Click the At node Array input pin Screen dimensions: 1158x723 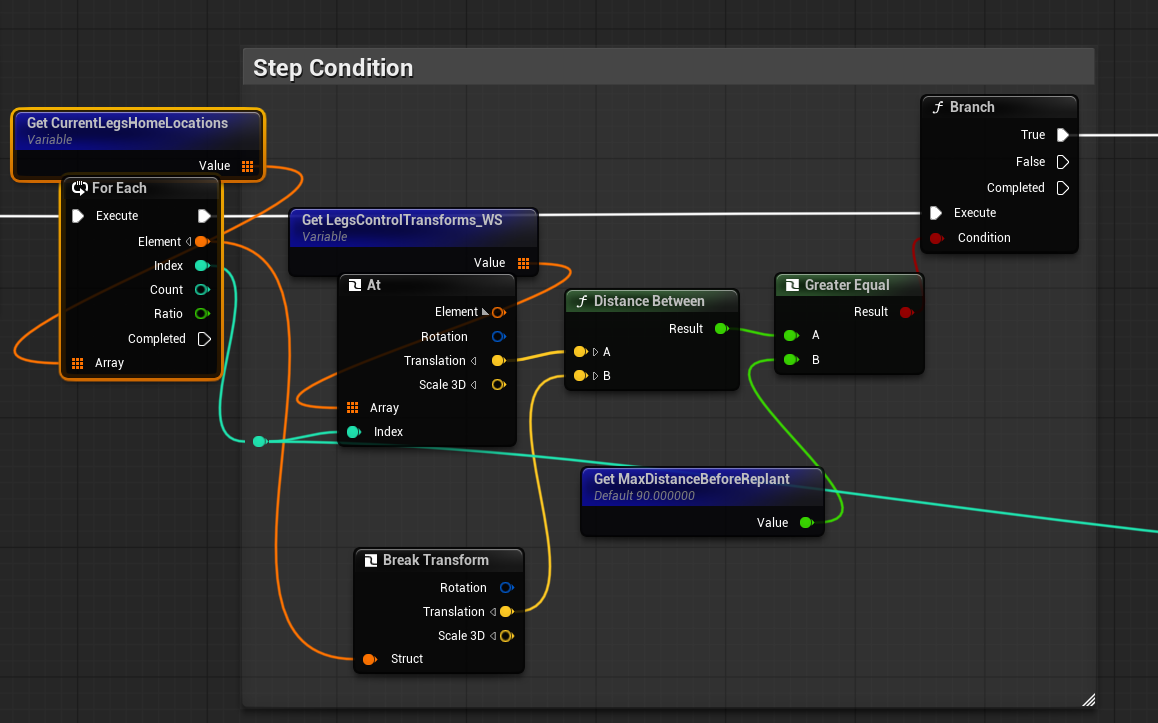353,408
